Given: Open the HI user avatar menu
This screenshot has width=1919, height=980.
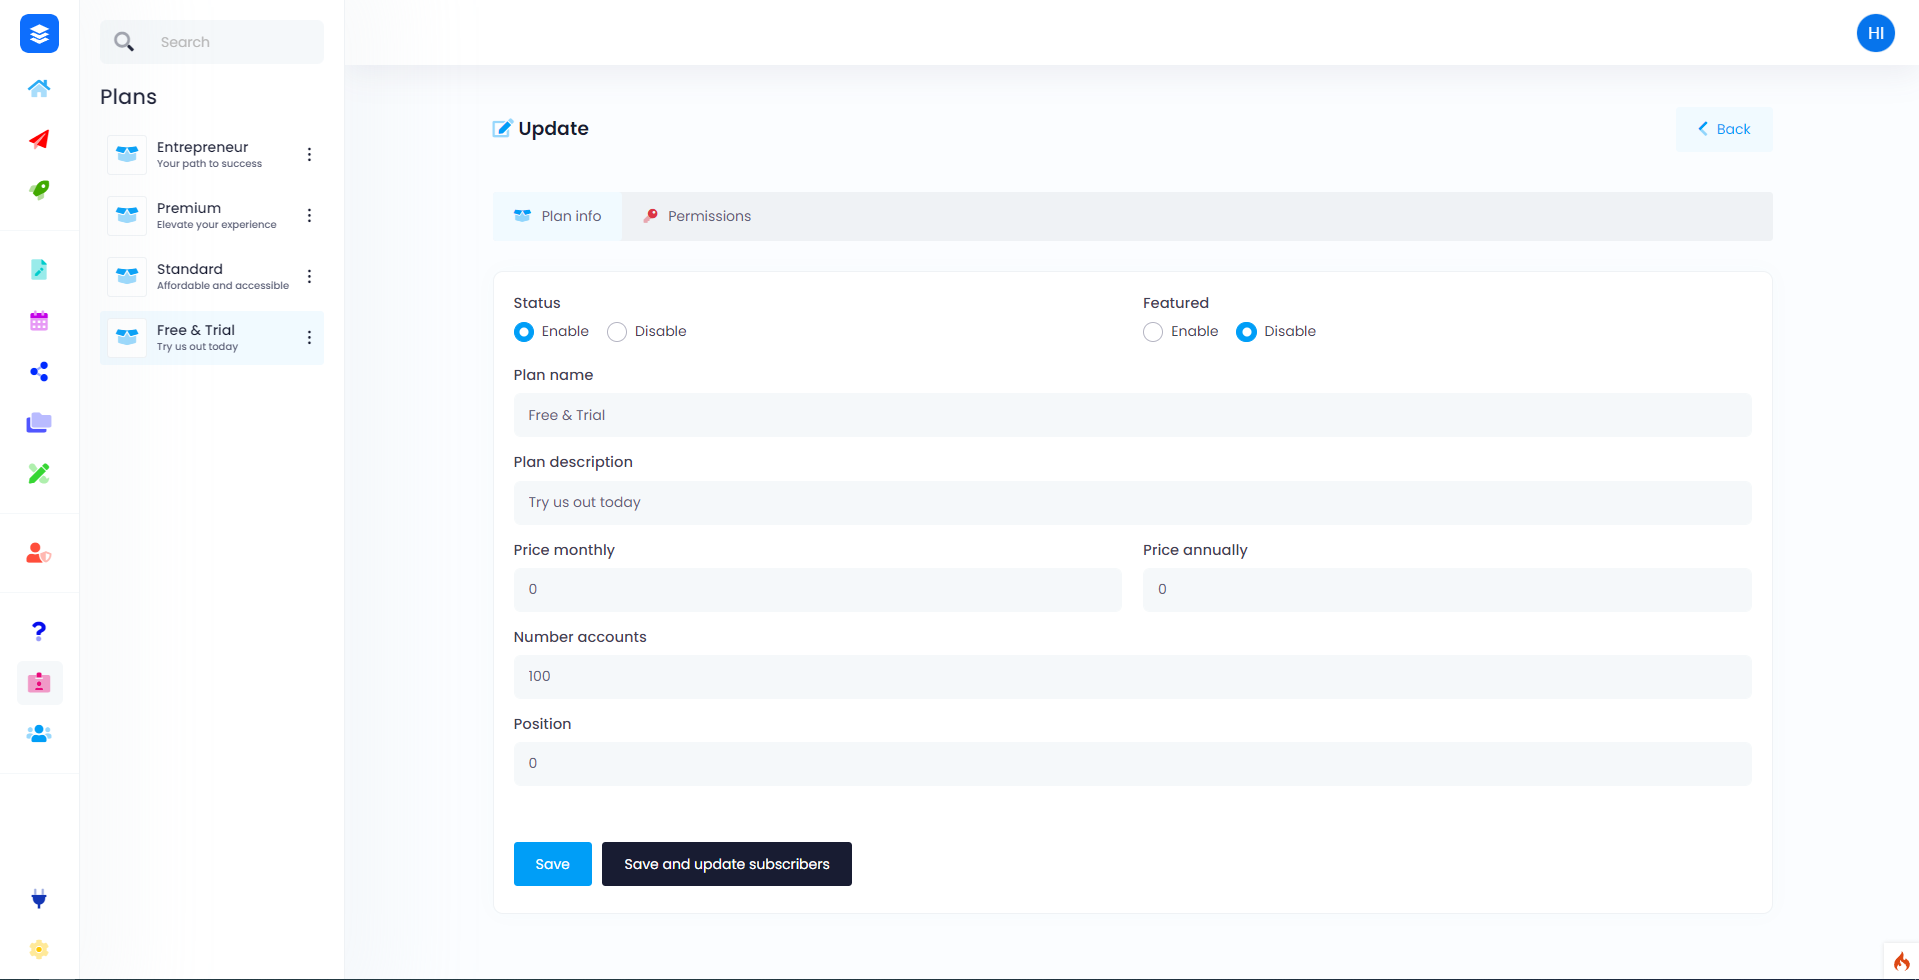Looking at the screenshot, I should tap(1876, 33).
